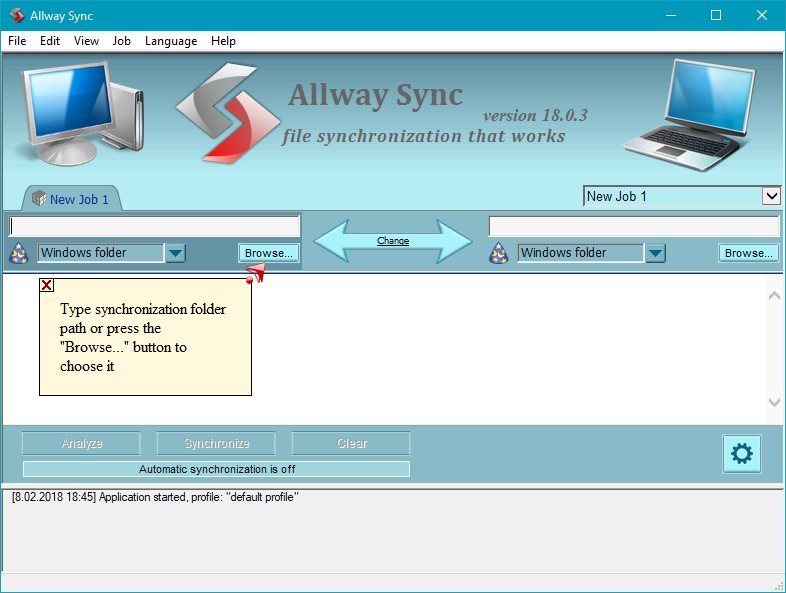
Task: Click the left Browse... button
Action: click(269, 253)
